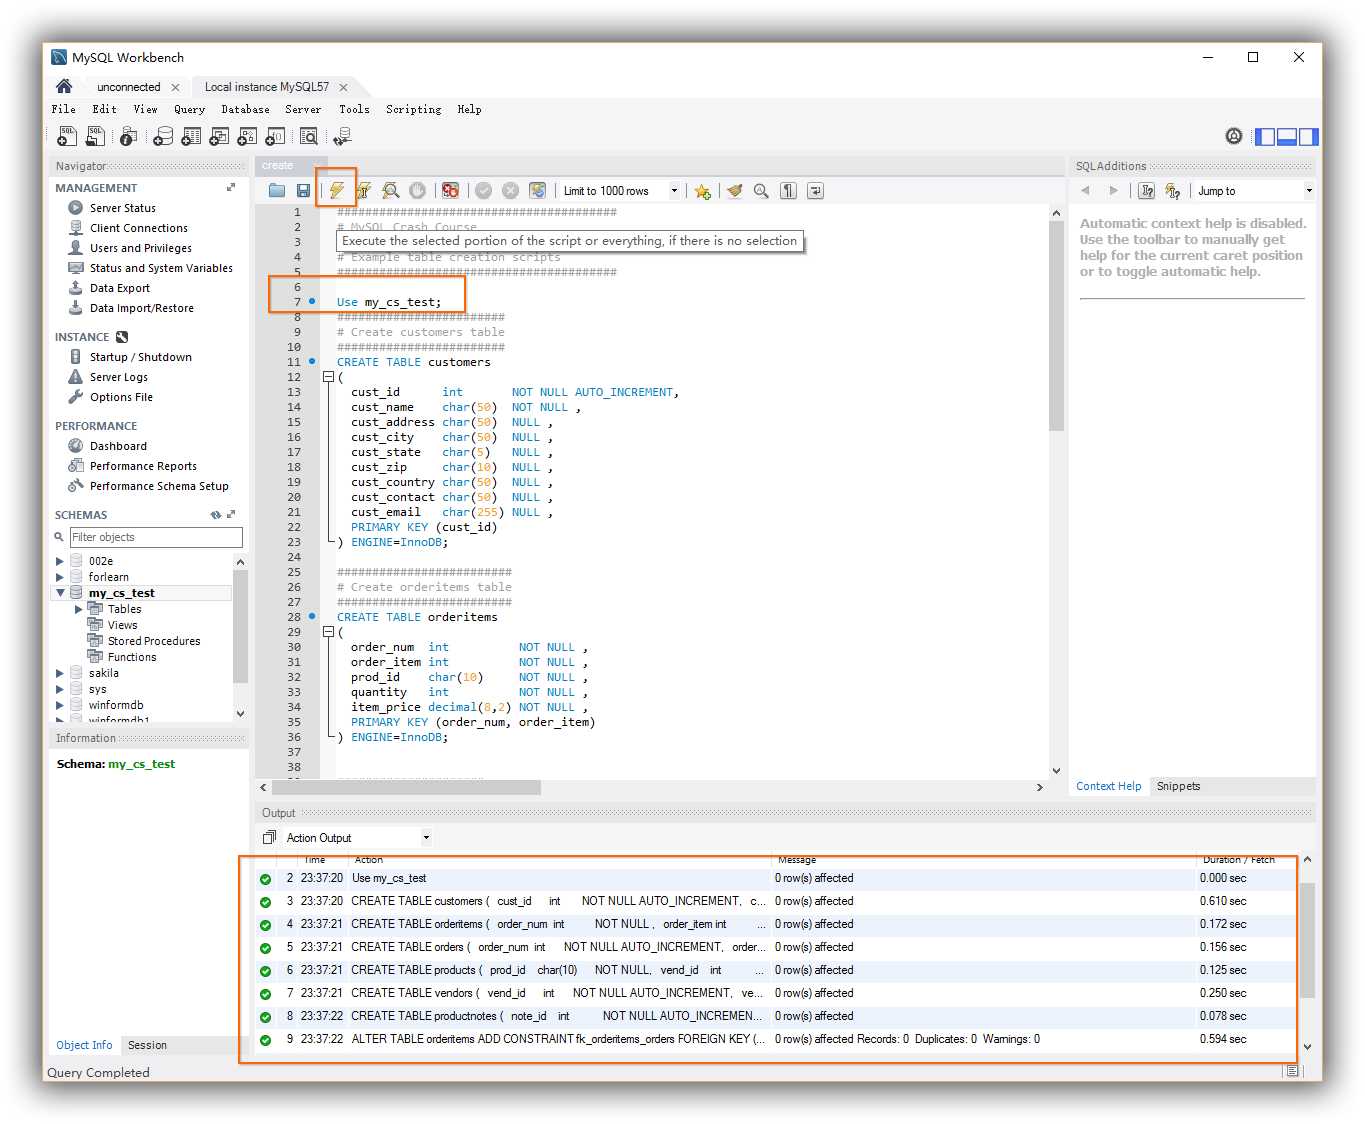The width and height of the screenshot is (1365, 1124).
Task: Open Client Connections
Action: click(138, 228)
